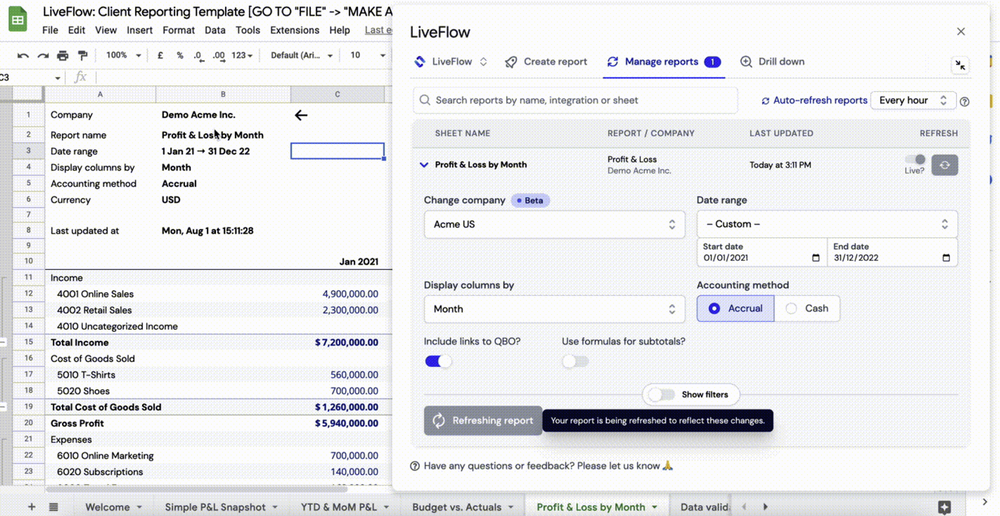Toggle Include links to QBO switch
Viewport: 1000px width, 516px height.
[438, 362]
